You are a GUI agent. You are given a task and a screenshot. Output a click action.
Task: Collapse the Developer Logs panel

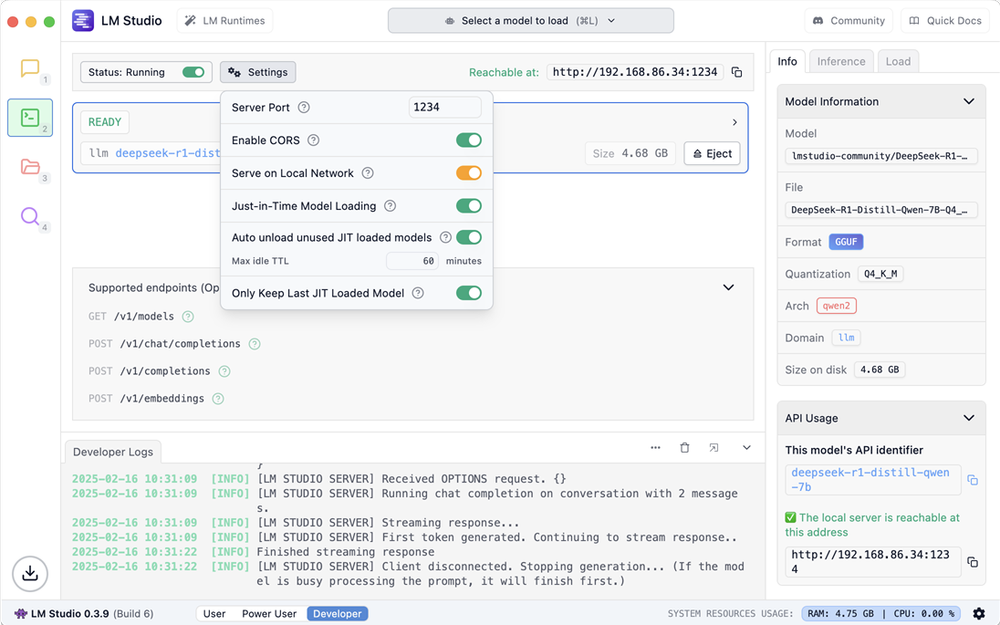click(x=746, y=448)
